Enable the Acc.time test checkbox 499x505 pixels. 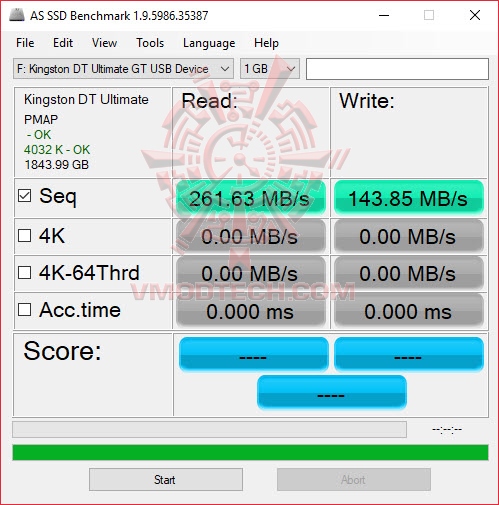pyautogui.click(x=25, y=309)
